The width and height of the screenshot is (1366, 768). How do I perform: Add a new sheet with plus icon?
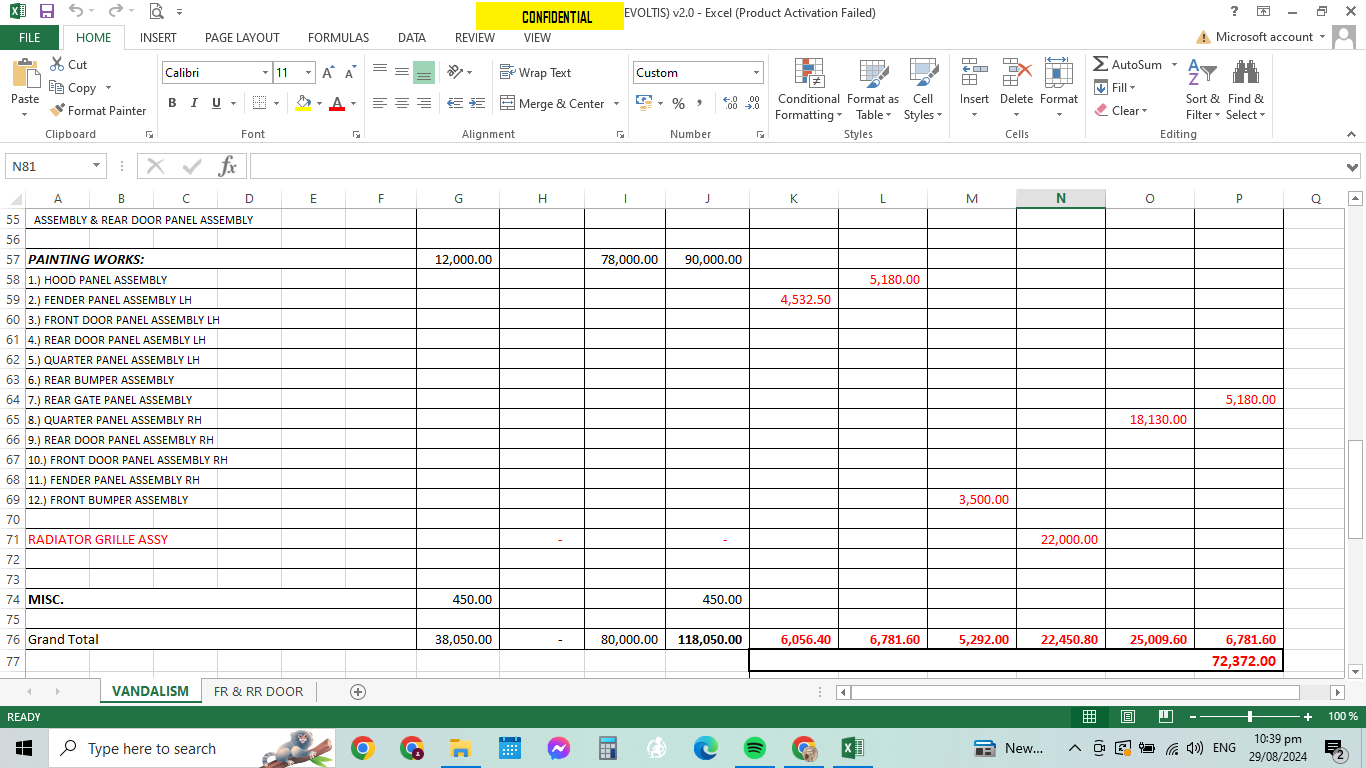(x=357, y=691)
